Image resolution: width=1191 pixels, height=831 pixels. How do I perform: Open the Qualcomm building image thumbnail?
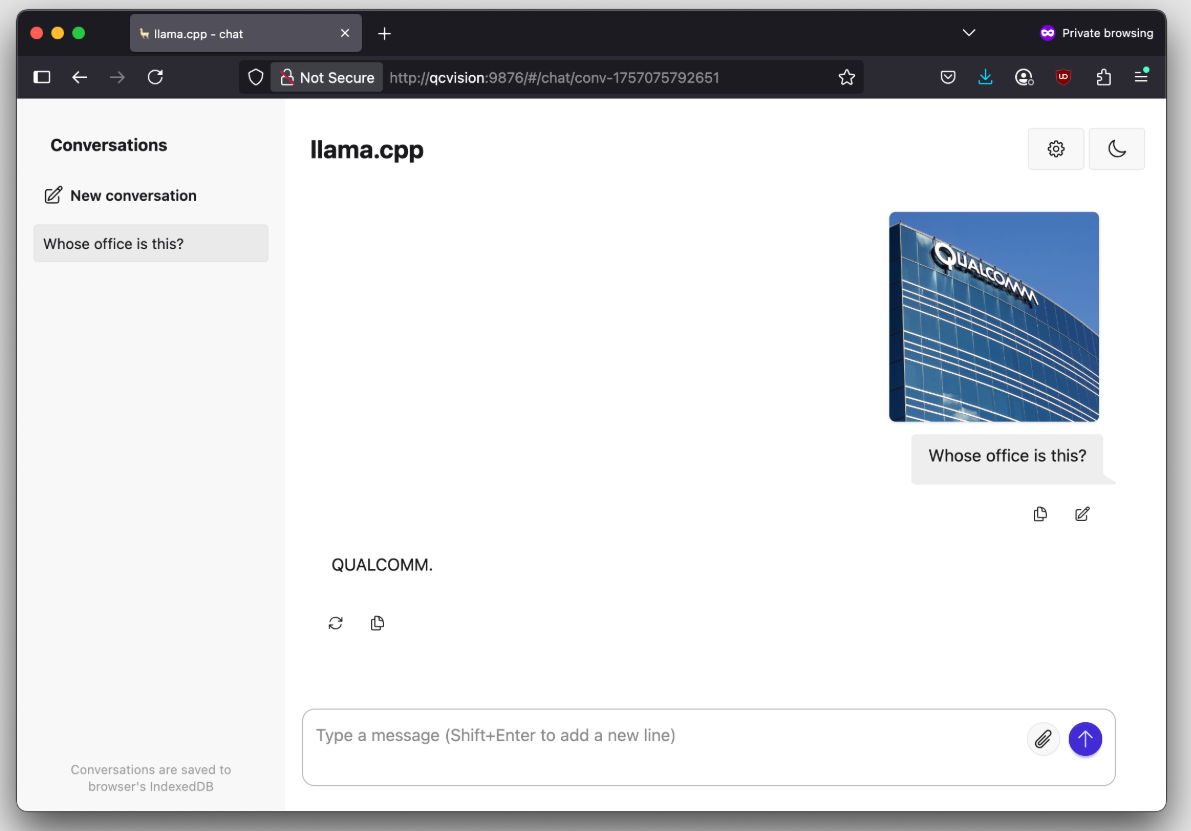(x=994, y=316)
